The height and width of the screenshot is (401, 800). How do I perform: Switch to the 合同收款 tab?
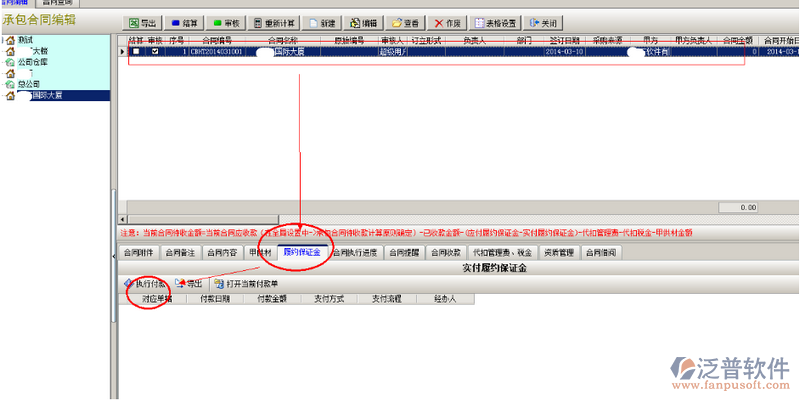(446, 253)
